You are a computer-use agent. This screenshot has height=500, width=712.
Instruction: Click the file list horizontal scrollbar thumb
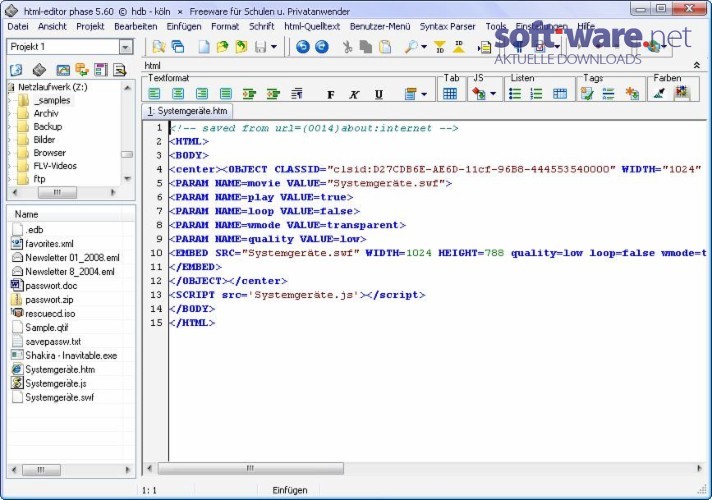click(x=41, y=470)
